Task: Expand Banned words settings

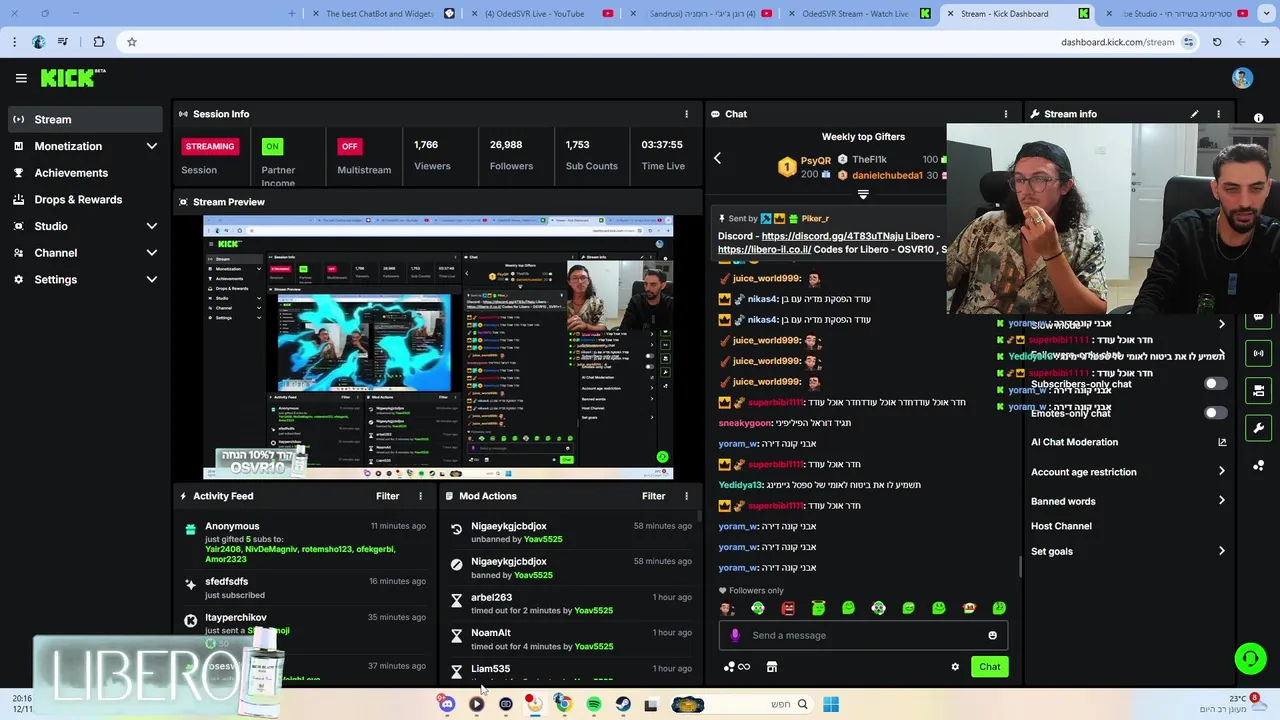Action: [1221, 501]
